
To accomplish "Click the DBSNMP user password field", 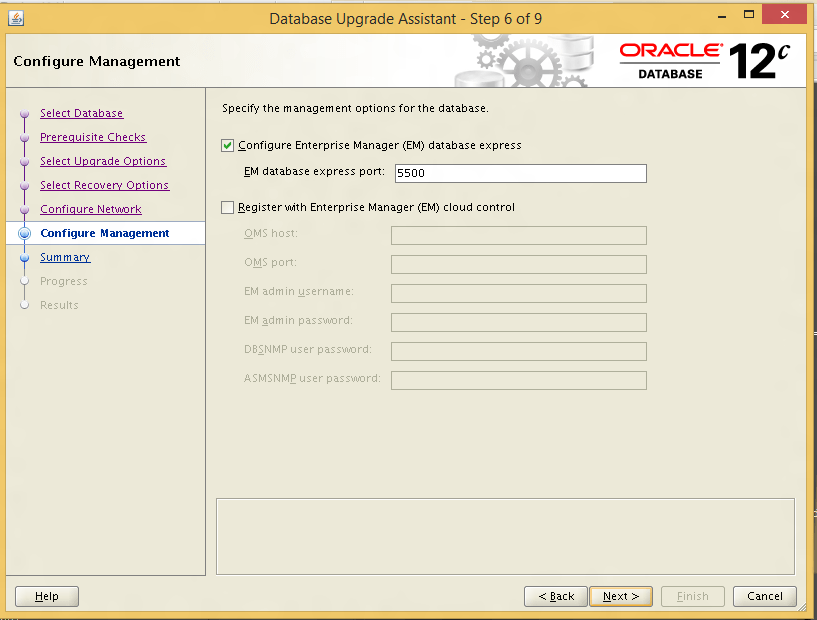I will click(x=519, y=351).
